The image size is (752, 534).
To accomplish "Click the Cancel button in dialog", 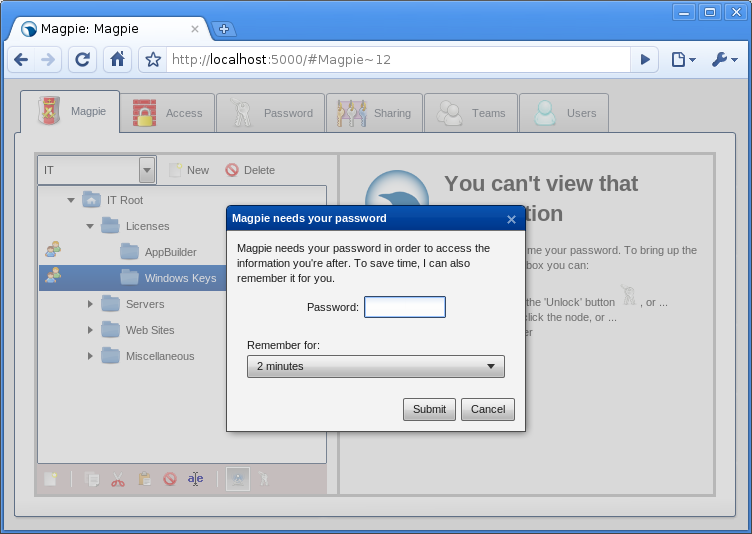I will [x=488, y=409].
